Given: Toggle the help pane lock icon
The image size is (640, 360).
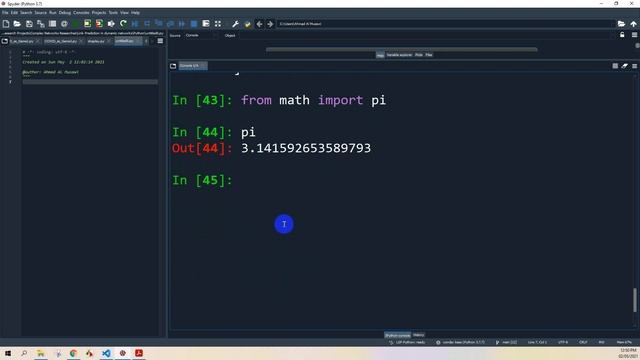Looking at the screenshot, I should click(622, 35).
